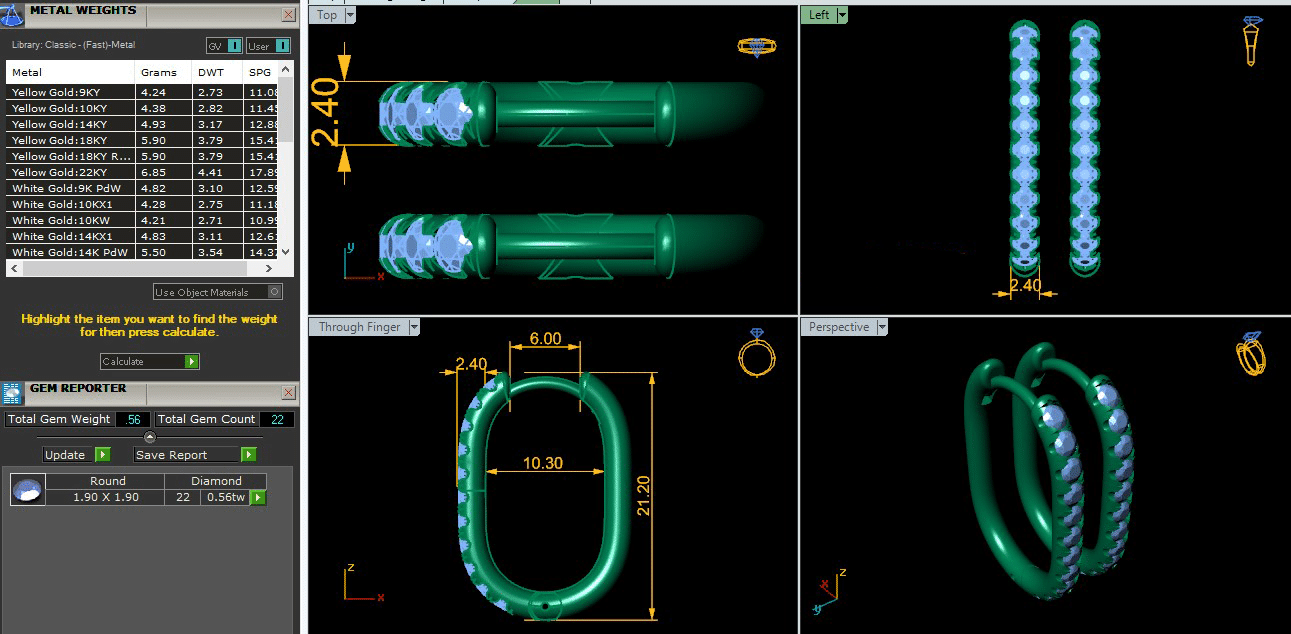Image resolution: width=1291 pixels, height=634 pixels.
Task: Select the 6.00 dimension label
Action: click(545, 339)
